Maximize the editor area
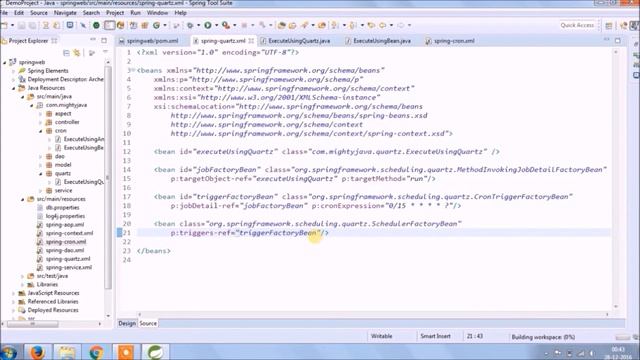Viewport: 640px width, 360px height. (618, 40)
